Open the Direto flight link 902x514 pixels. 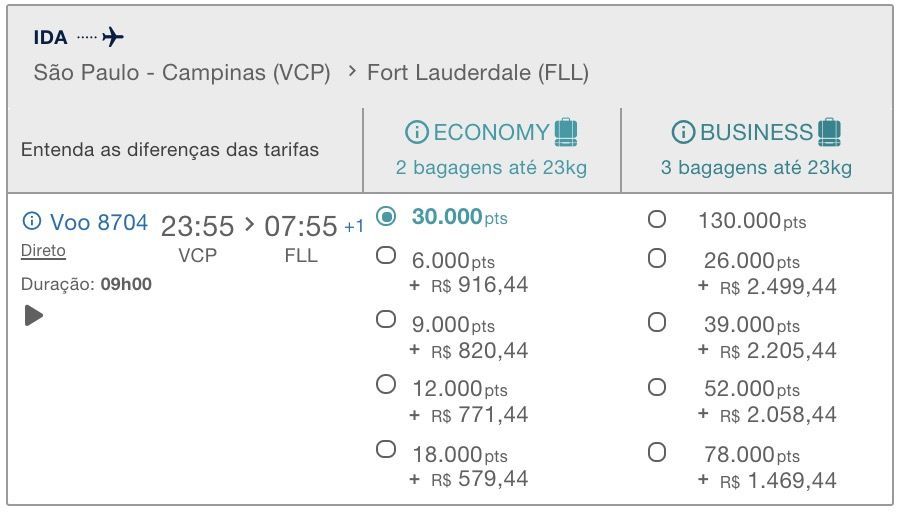pos(43,250)
